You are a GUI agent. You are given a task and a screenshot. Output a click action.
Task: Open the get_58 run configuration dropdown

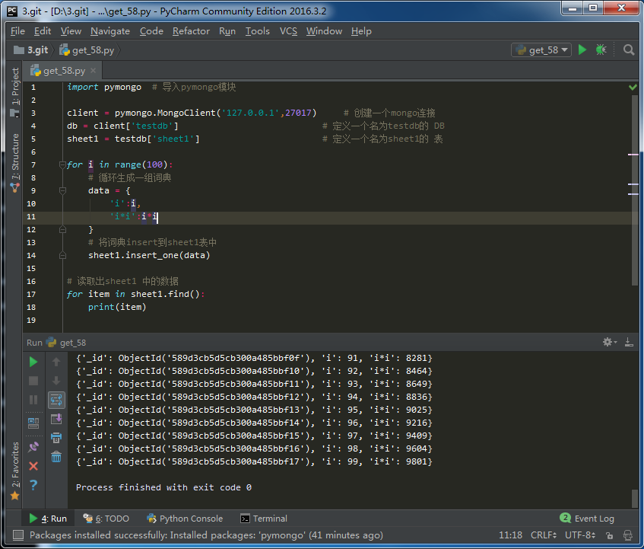coord(541,50)
